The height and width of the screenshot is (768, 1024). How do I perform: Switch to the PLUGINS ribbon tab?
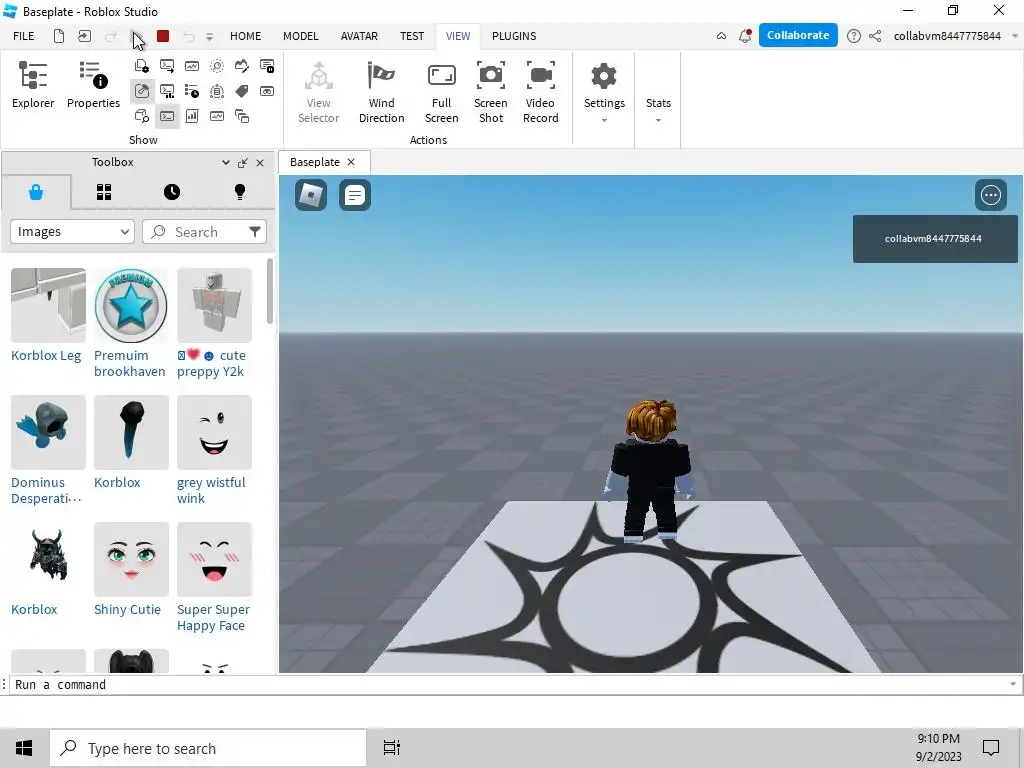[514, 36]
